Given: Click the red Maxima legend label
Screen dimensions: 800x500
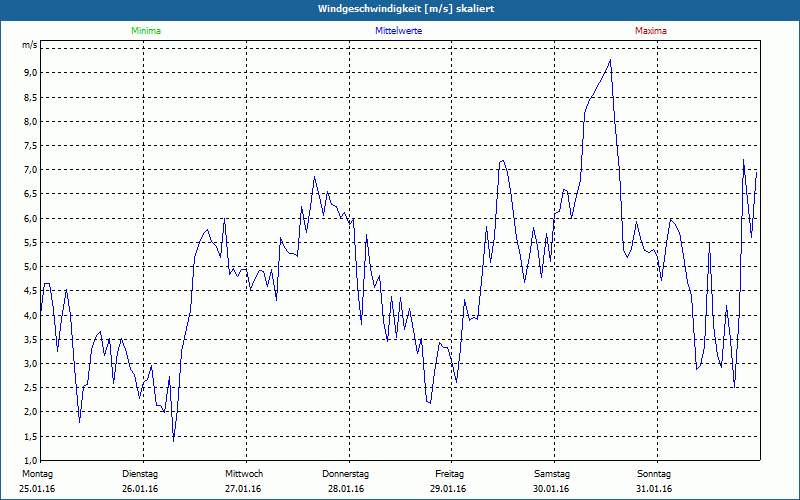Looking at the screenshot, I should tap(651, 31).
